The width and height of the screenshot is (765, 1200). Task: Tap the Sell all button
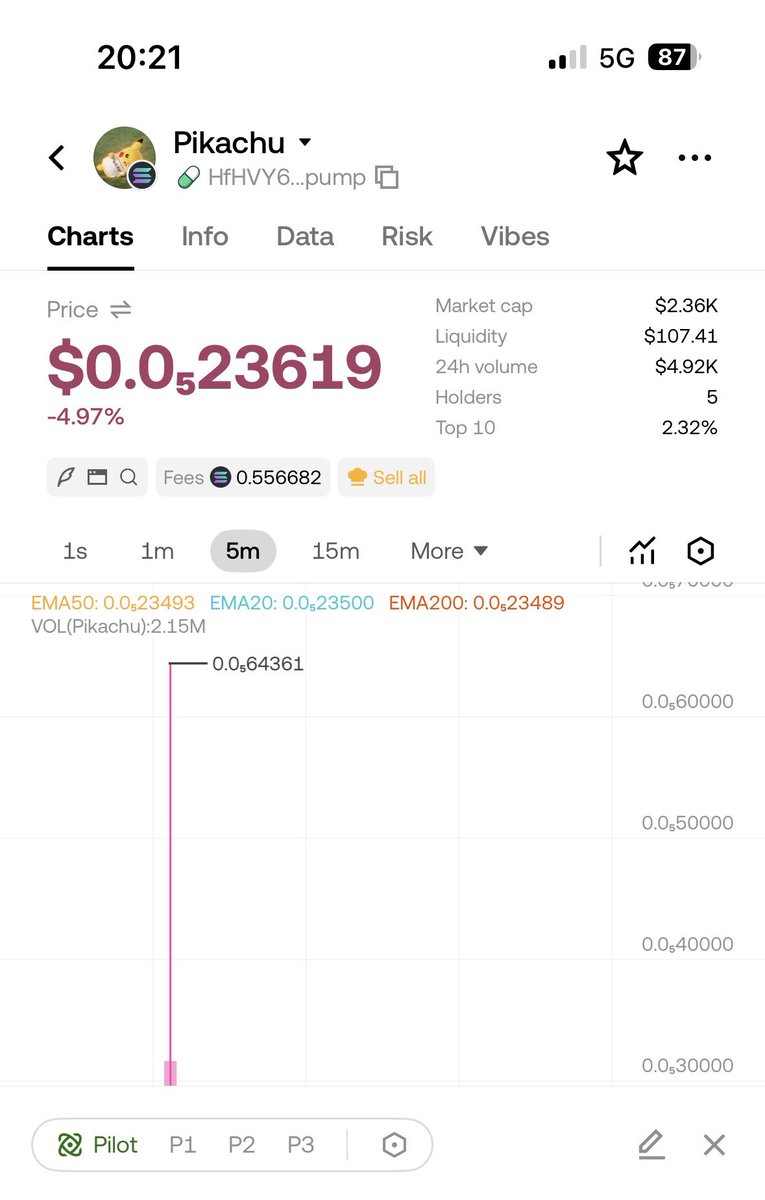[x=386, y=478]
